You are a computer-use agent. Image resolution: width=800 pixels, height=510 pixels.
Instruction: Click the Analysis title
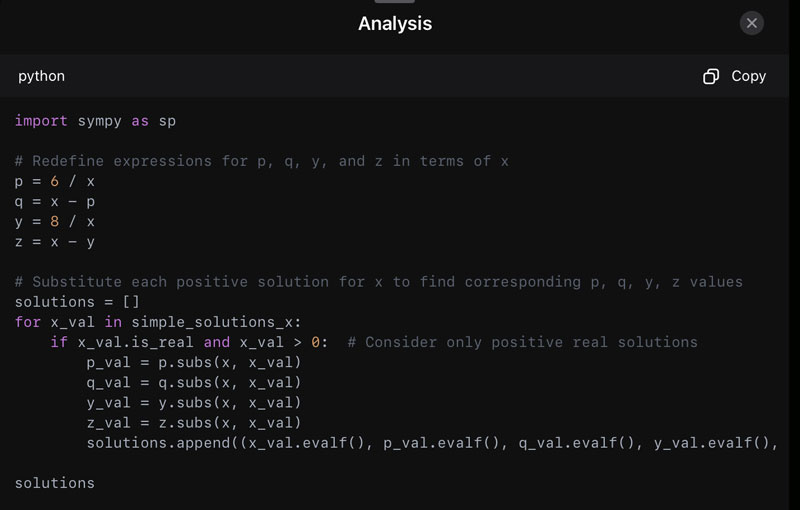[x=395, y=23]
